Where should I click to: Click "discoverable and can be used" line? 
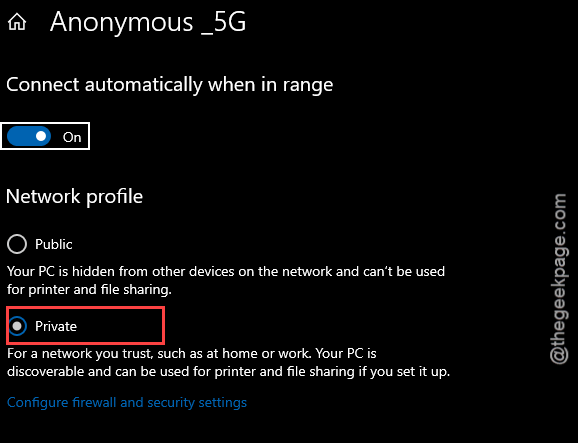tap(229, 371)
